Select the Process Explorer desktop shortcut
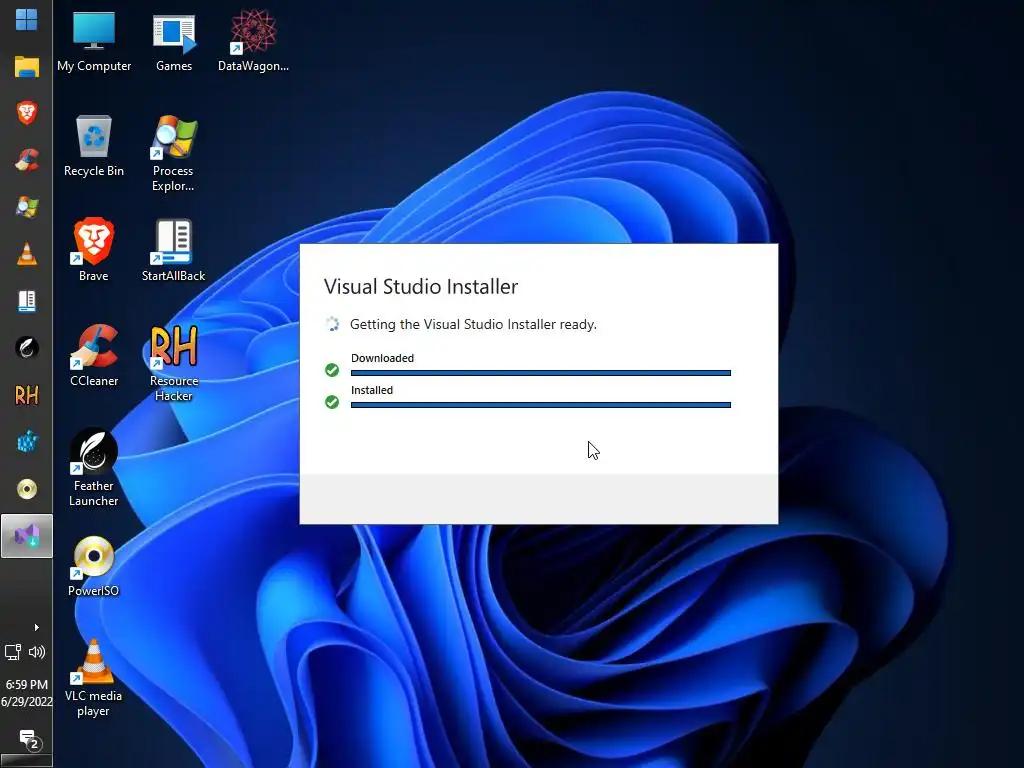 (173, 153)
